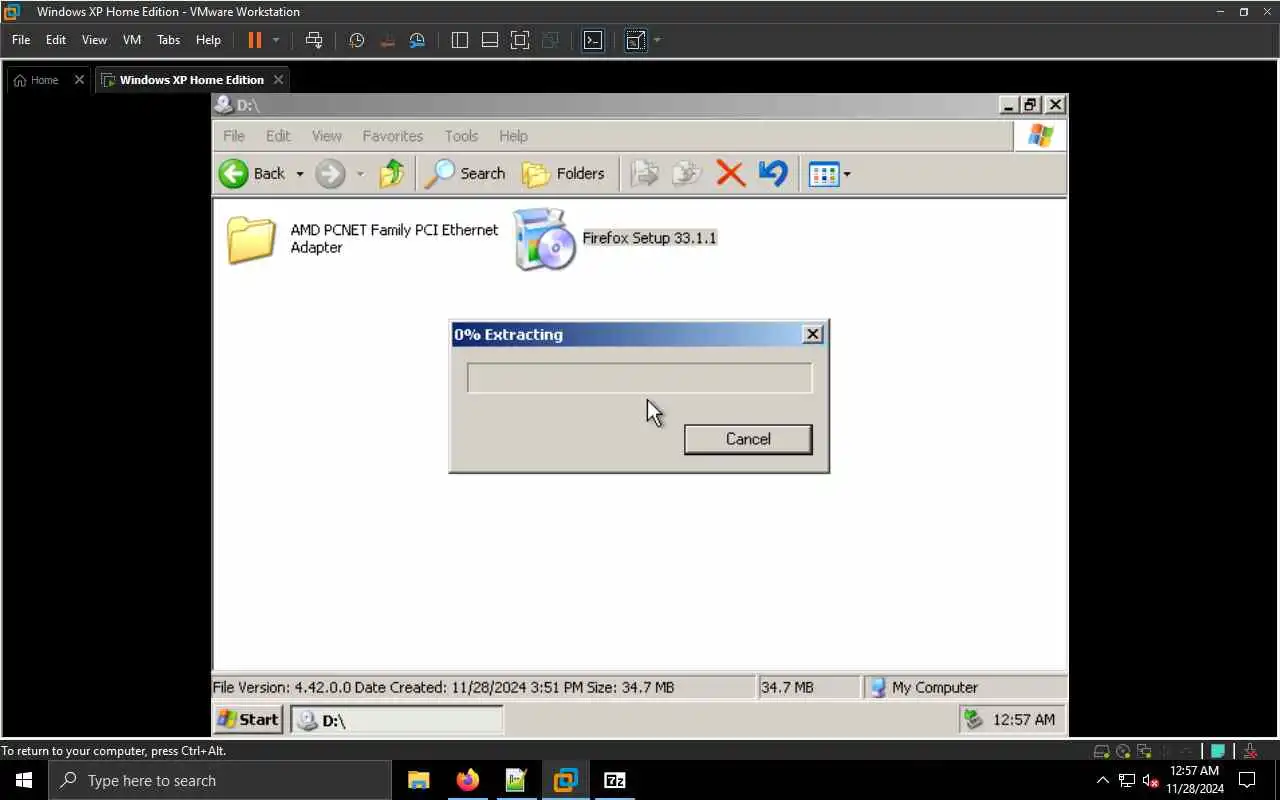Click the teal message log icon in VMware status bar
Screen dimensions: 1280x800
click(x=1218, y=751)
